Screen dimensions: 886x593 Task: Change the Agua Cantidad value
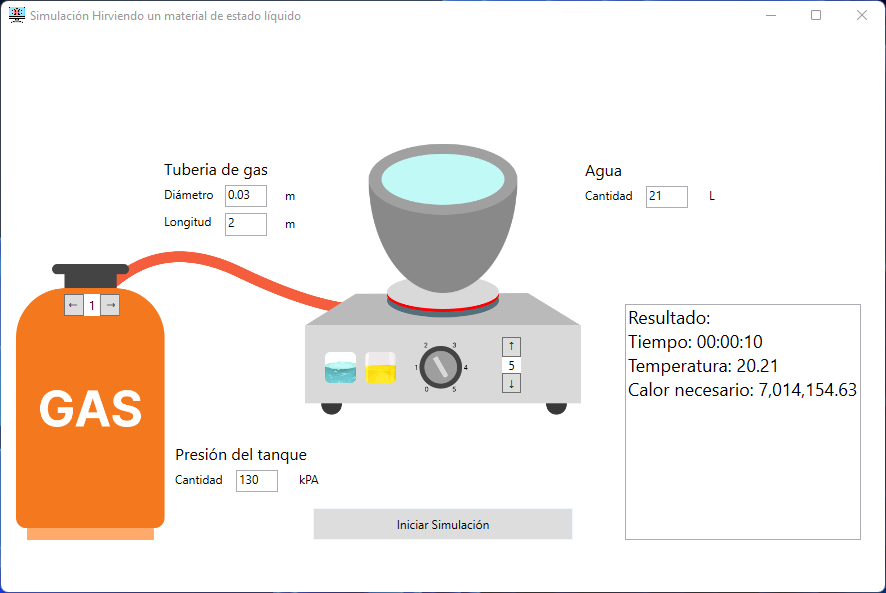tap(666, 196)
